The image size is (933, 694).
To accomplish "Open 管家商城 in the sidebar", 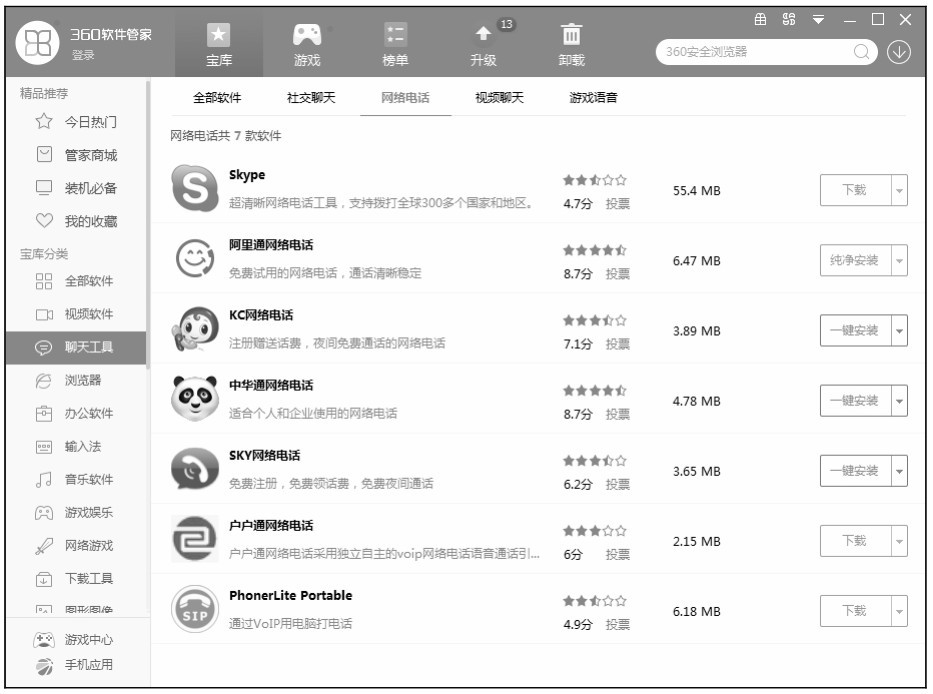I will [x=76, y=155].
